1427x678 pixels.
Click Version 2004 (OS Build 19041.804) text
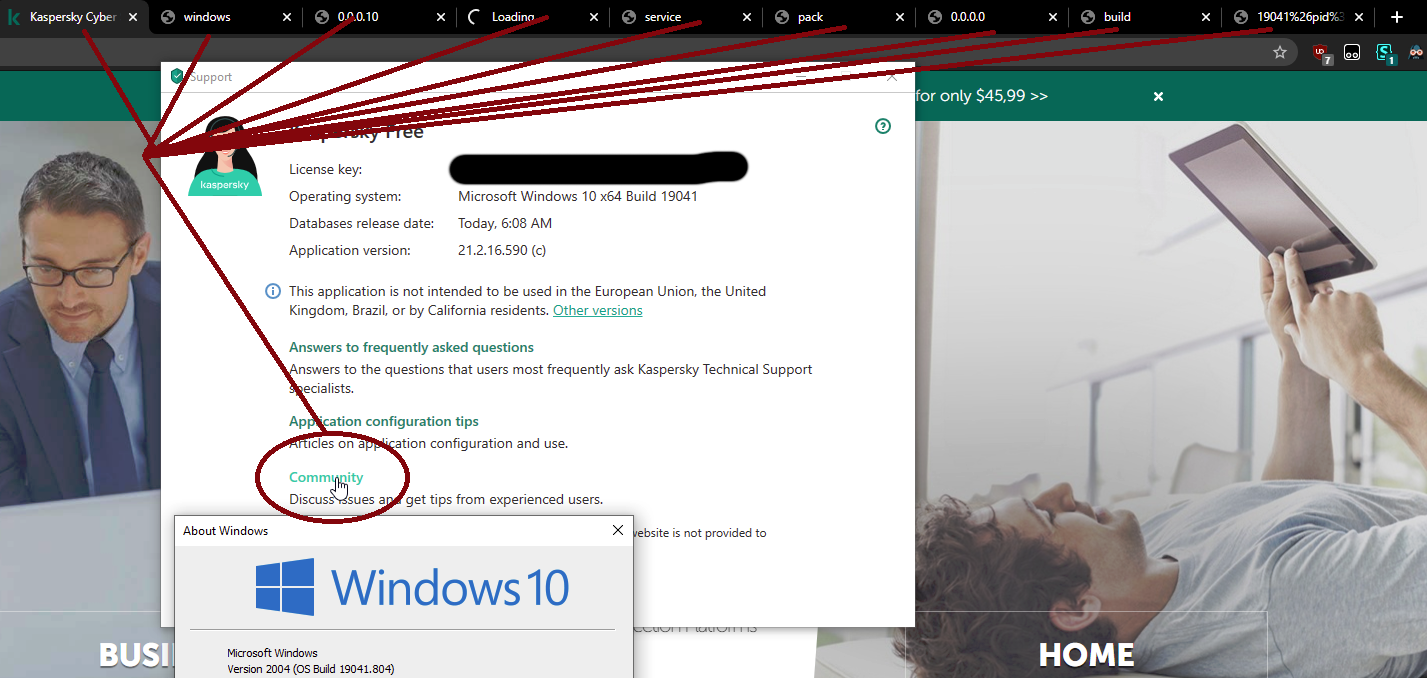(x=311, y=669)
